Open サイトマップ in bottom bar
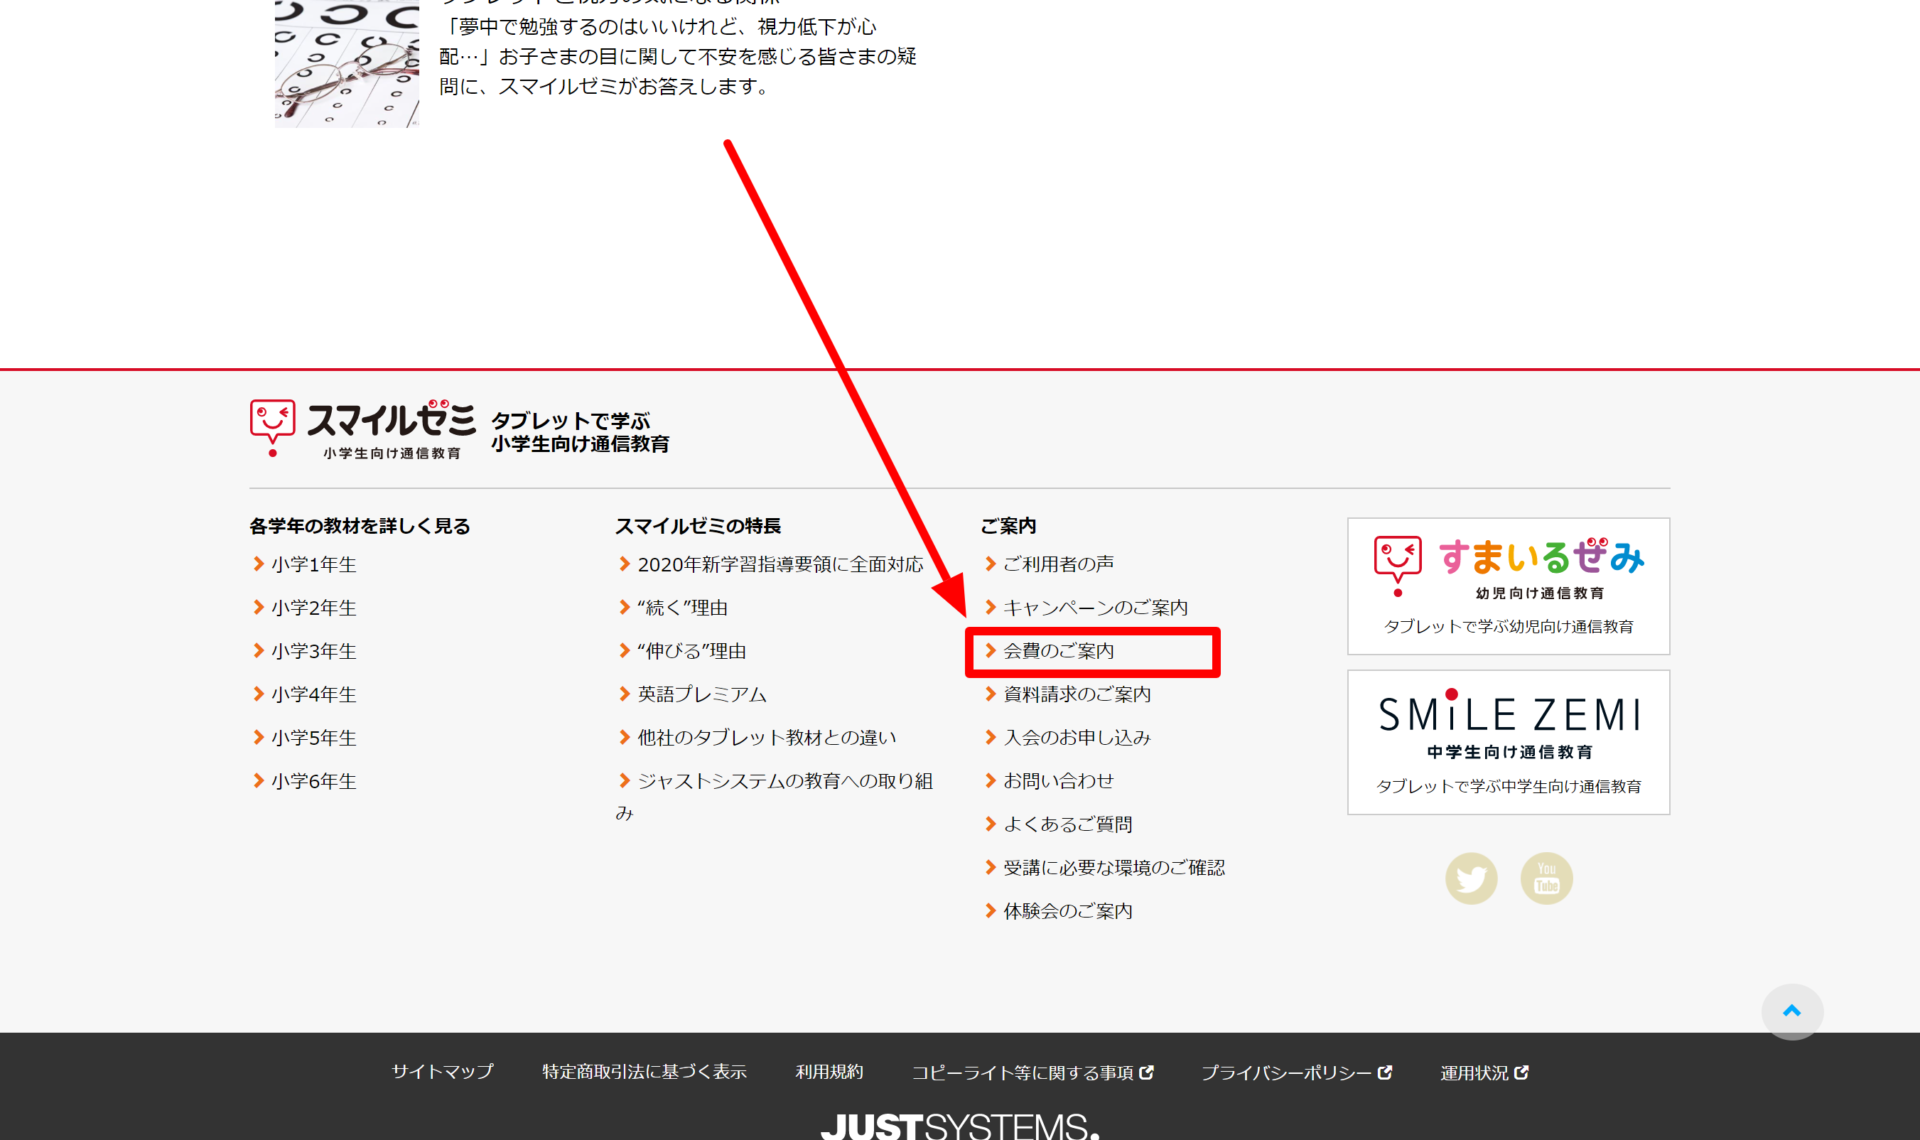Image resolution: width=1920 pixels, height=1140 pixels. coord(442,1072)
